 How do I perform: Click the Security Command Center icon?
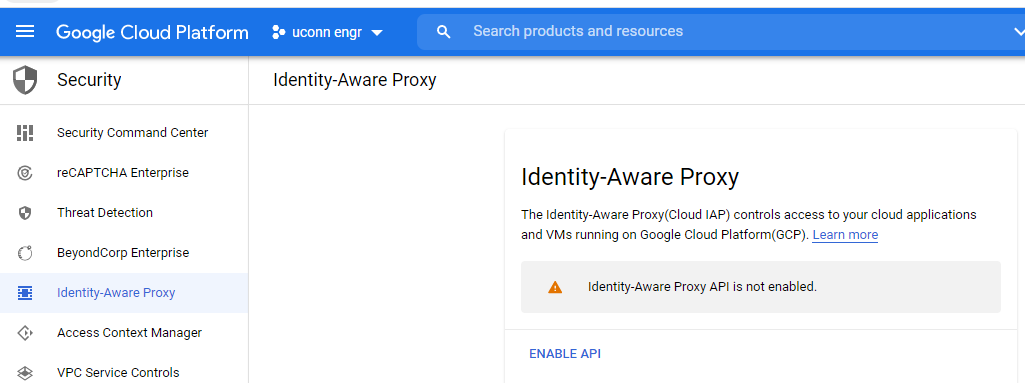tap(25, 133)
